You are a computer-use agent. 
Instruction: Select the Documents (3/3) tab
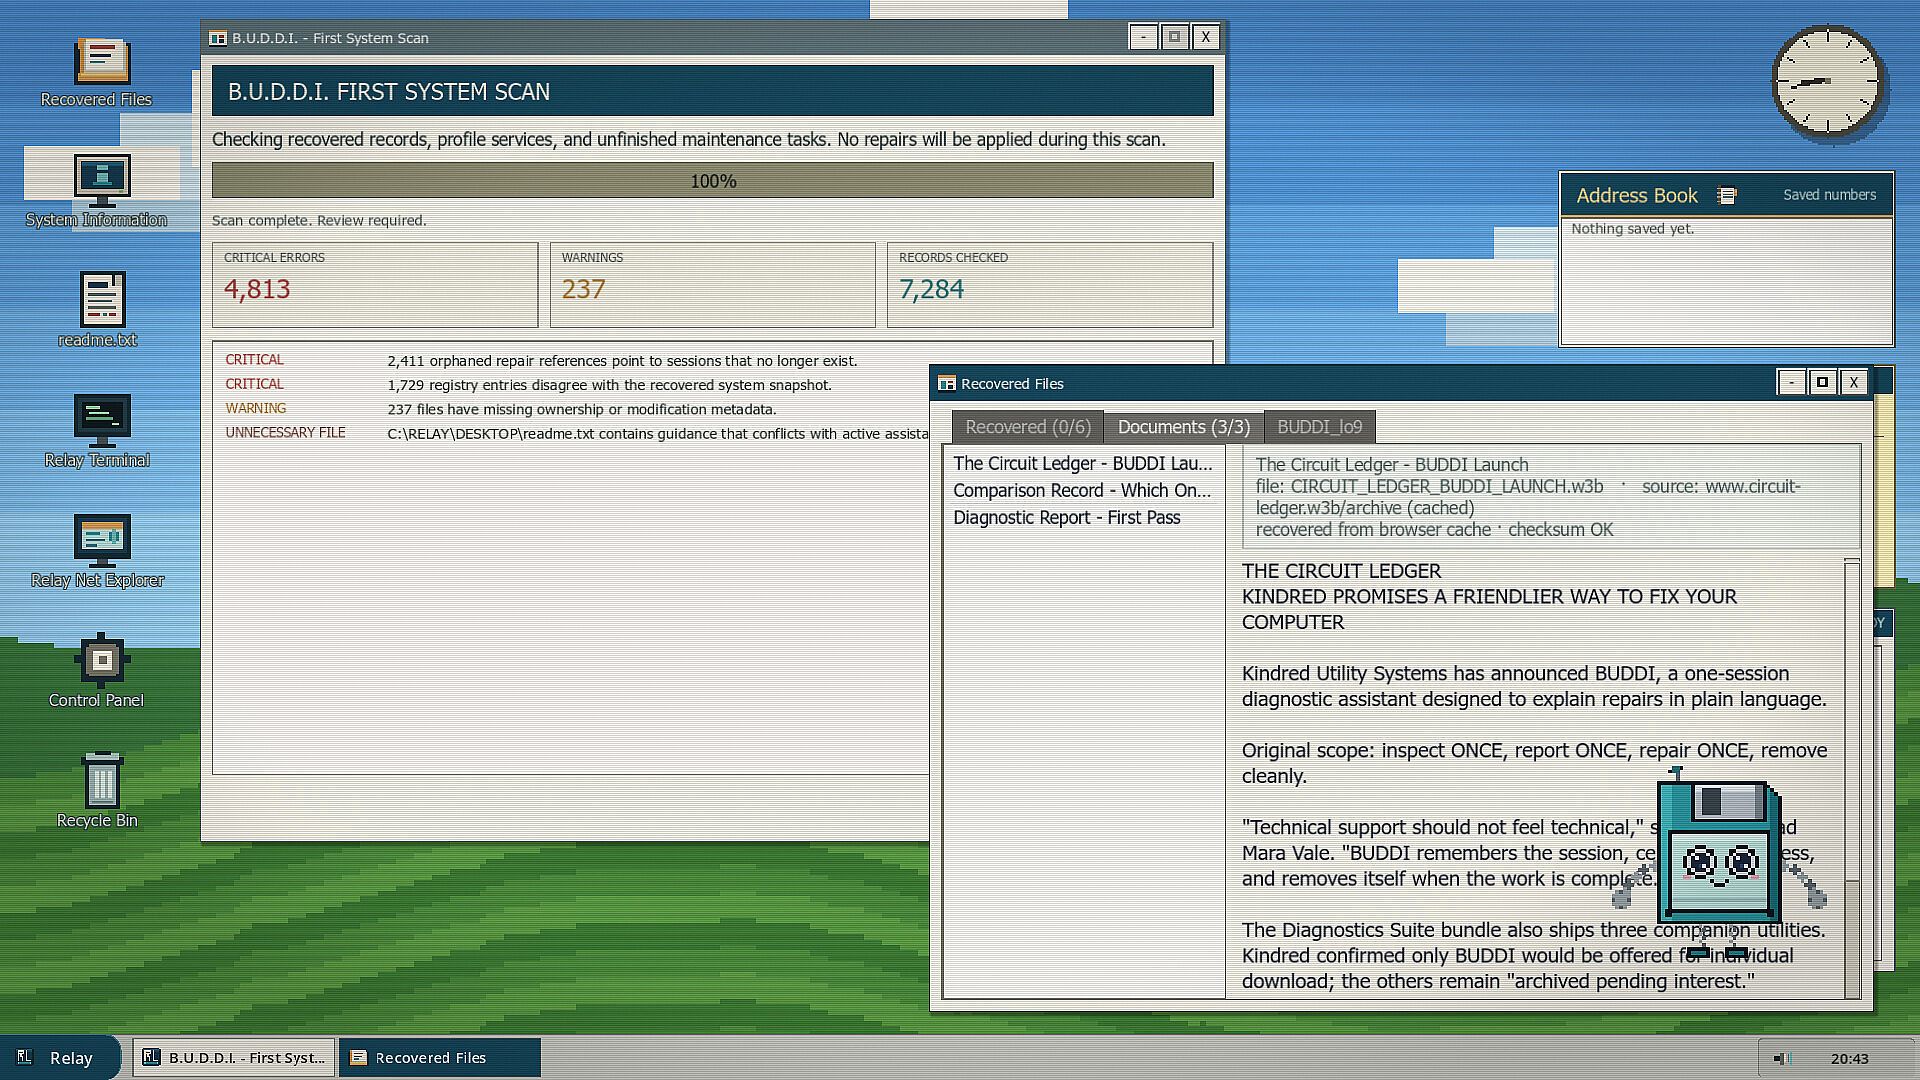(x=1184, y=427)
